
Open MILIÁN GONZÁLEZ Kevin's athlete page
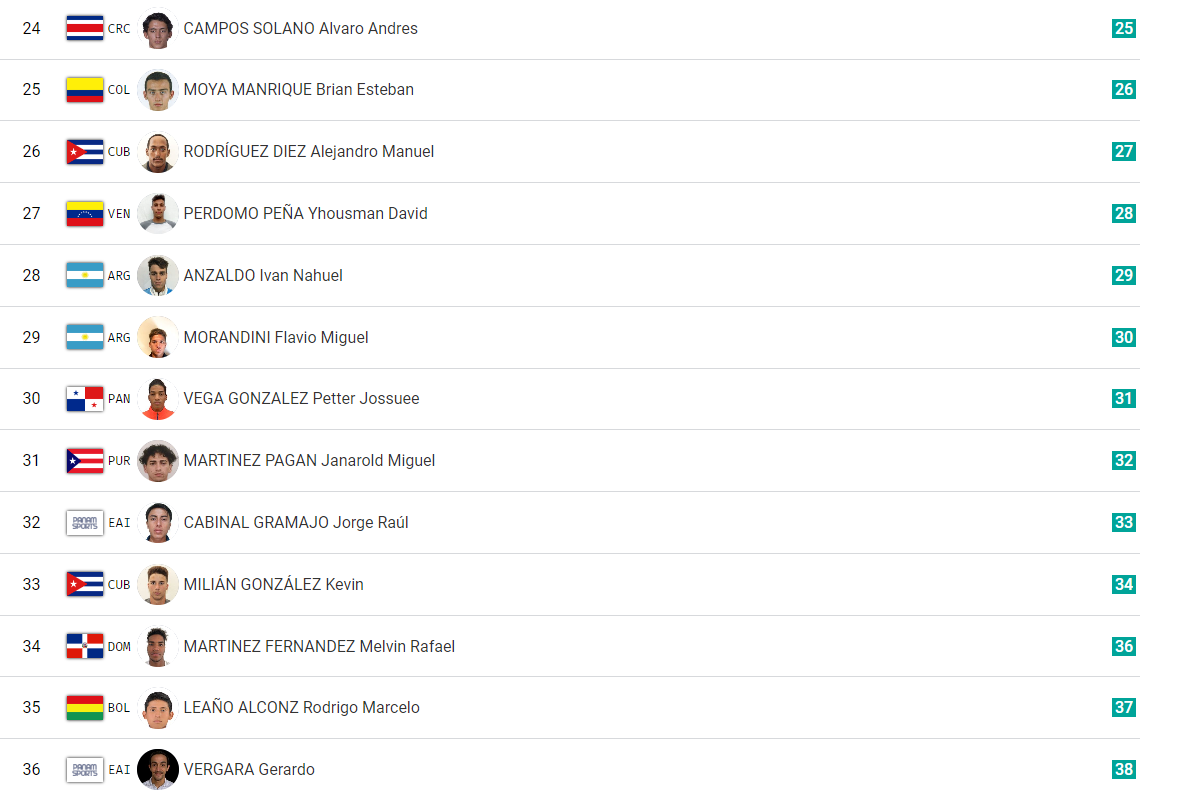click(273, 585)
